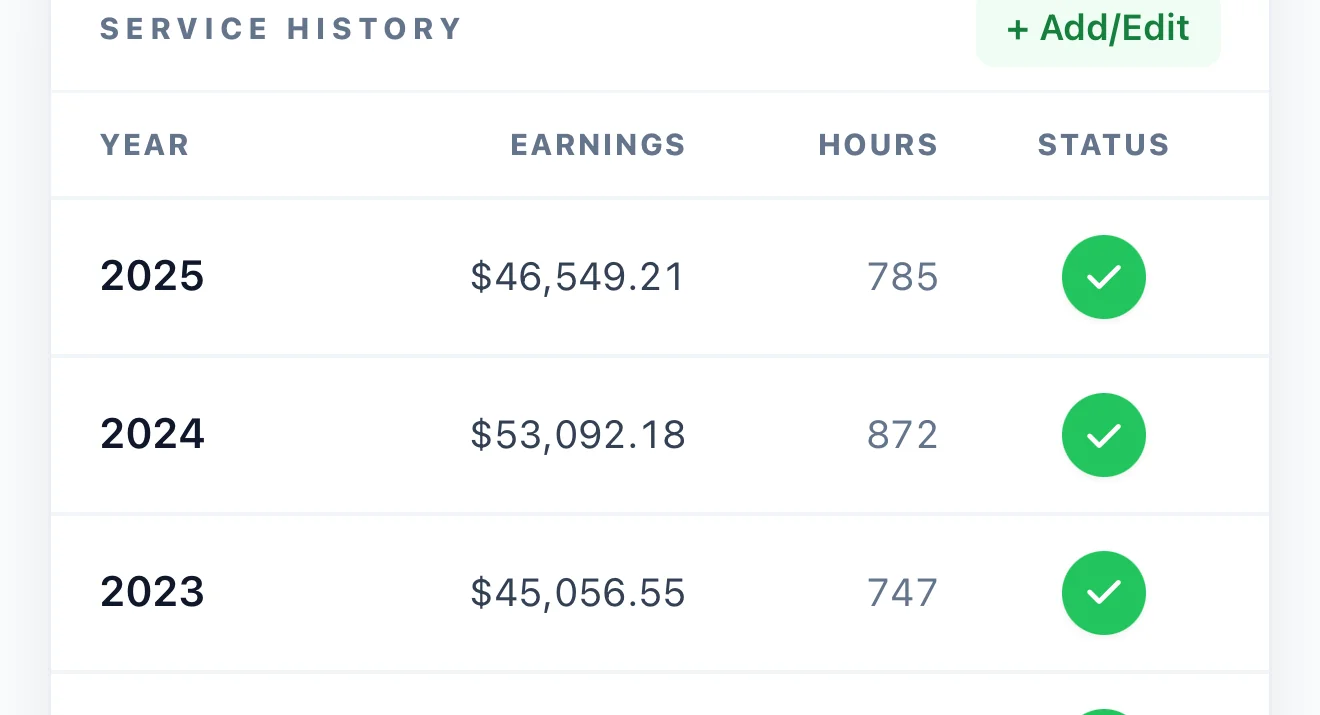Click the SERVICE HISTORY section heading

click(x=281, y=29)
